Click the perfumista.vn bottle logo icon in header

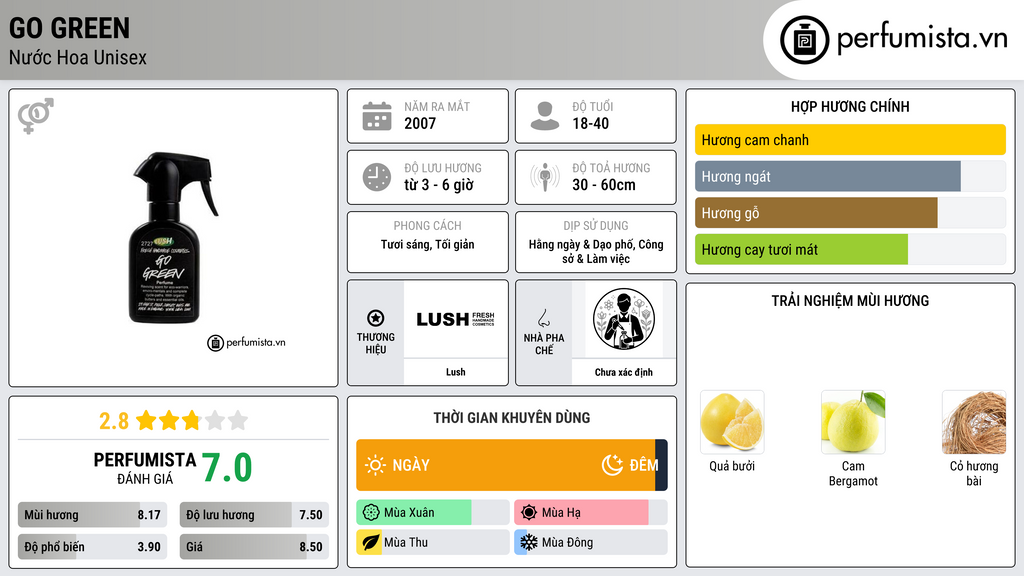(804, 40)
